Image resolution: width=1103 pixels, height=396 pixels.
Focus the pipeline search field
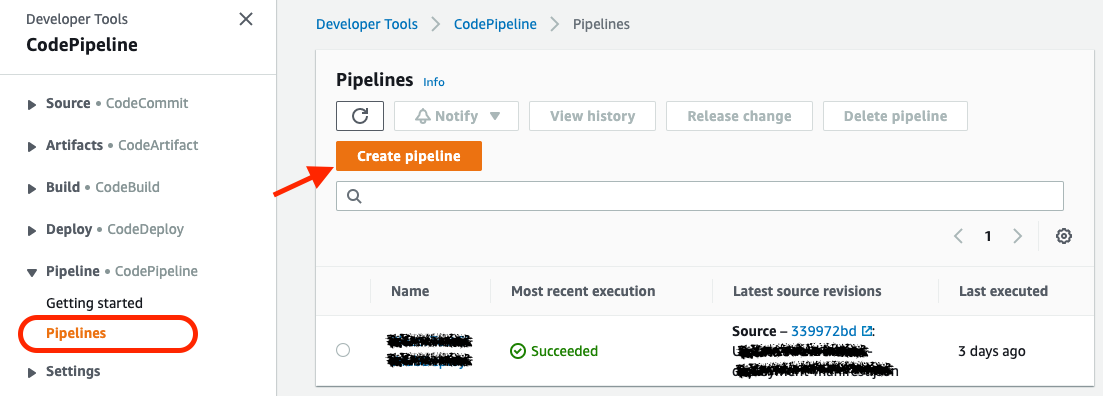coord(700,196)
